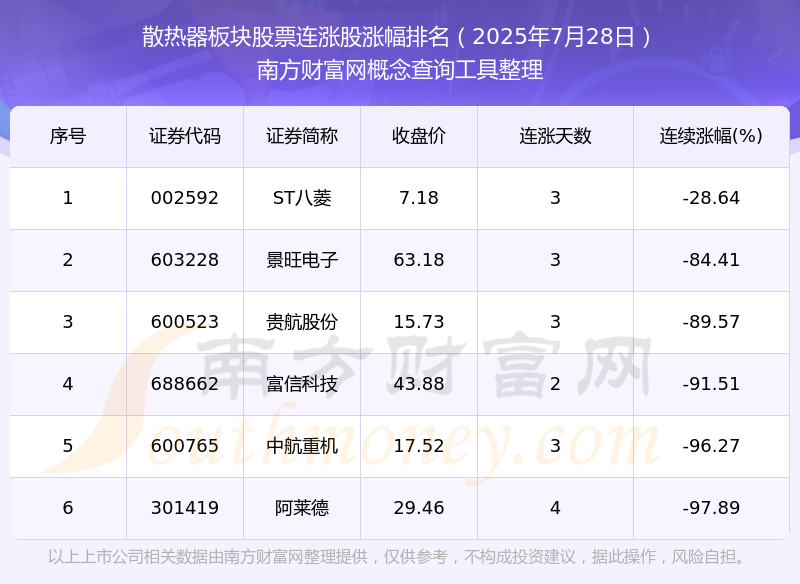Image resolution: width=800 pixels, height=584 pixels.
Task: Select stock name 景旺电子
Action: point(302,260)
